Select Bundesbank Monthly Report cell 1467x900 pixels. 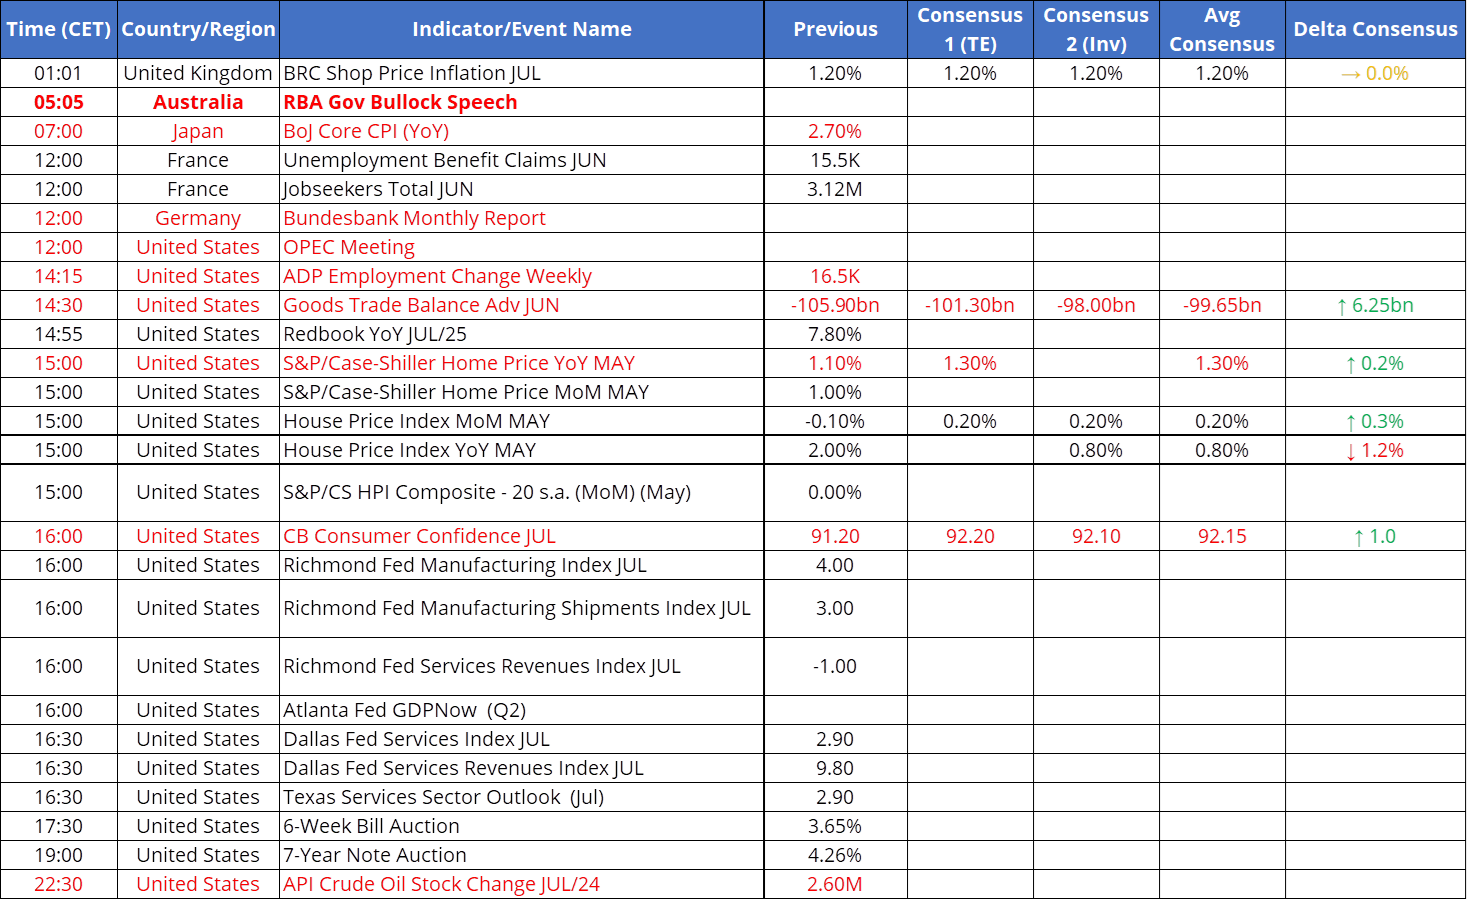point(522,218)
